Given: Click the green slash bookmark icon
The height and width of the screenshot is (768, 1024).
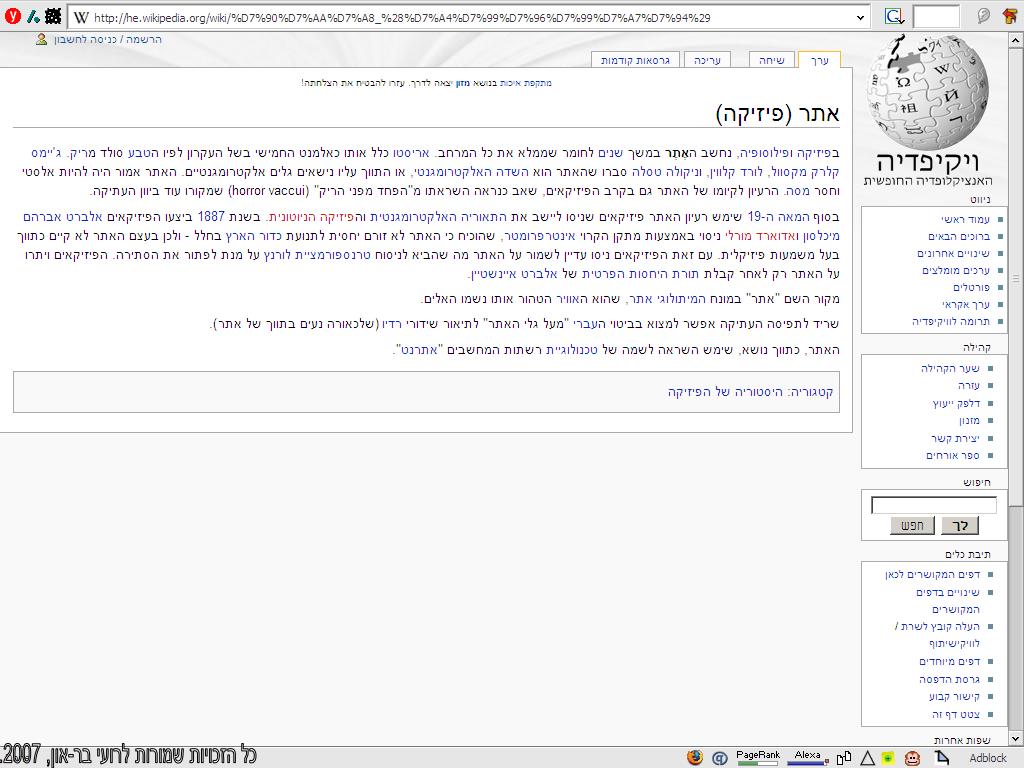Looking at the screenshot, I should click(x=33, y=16).
